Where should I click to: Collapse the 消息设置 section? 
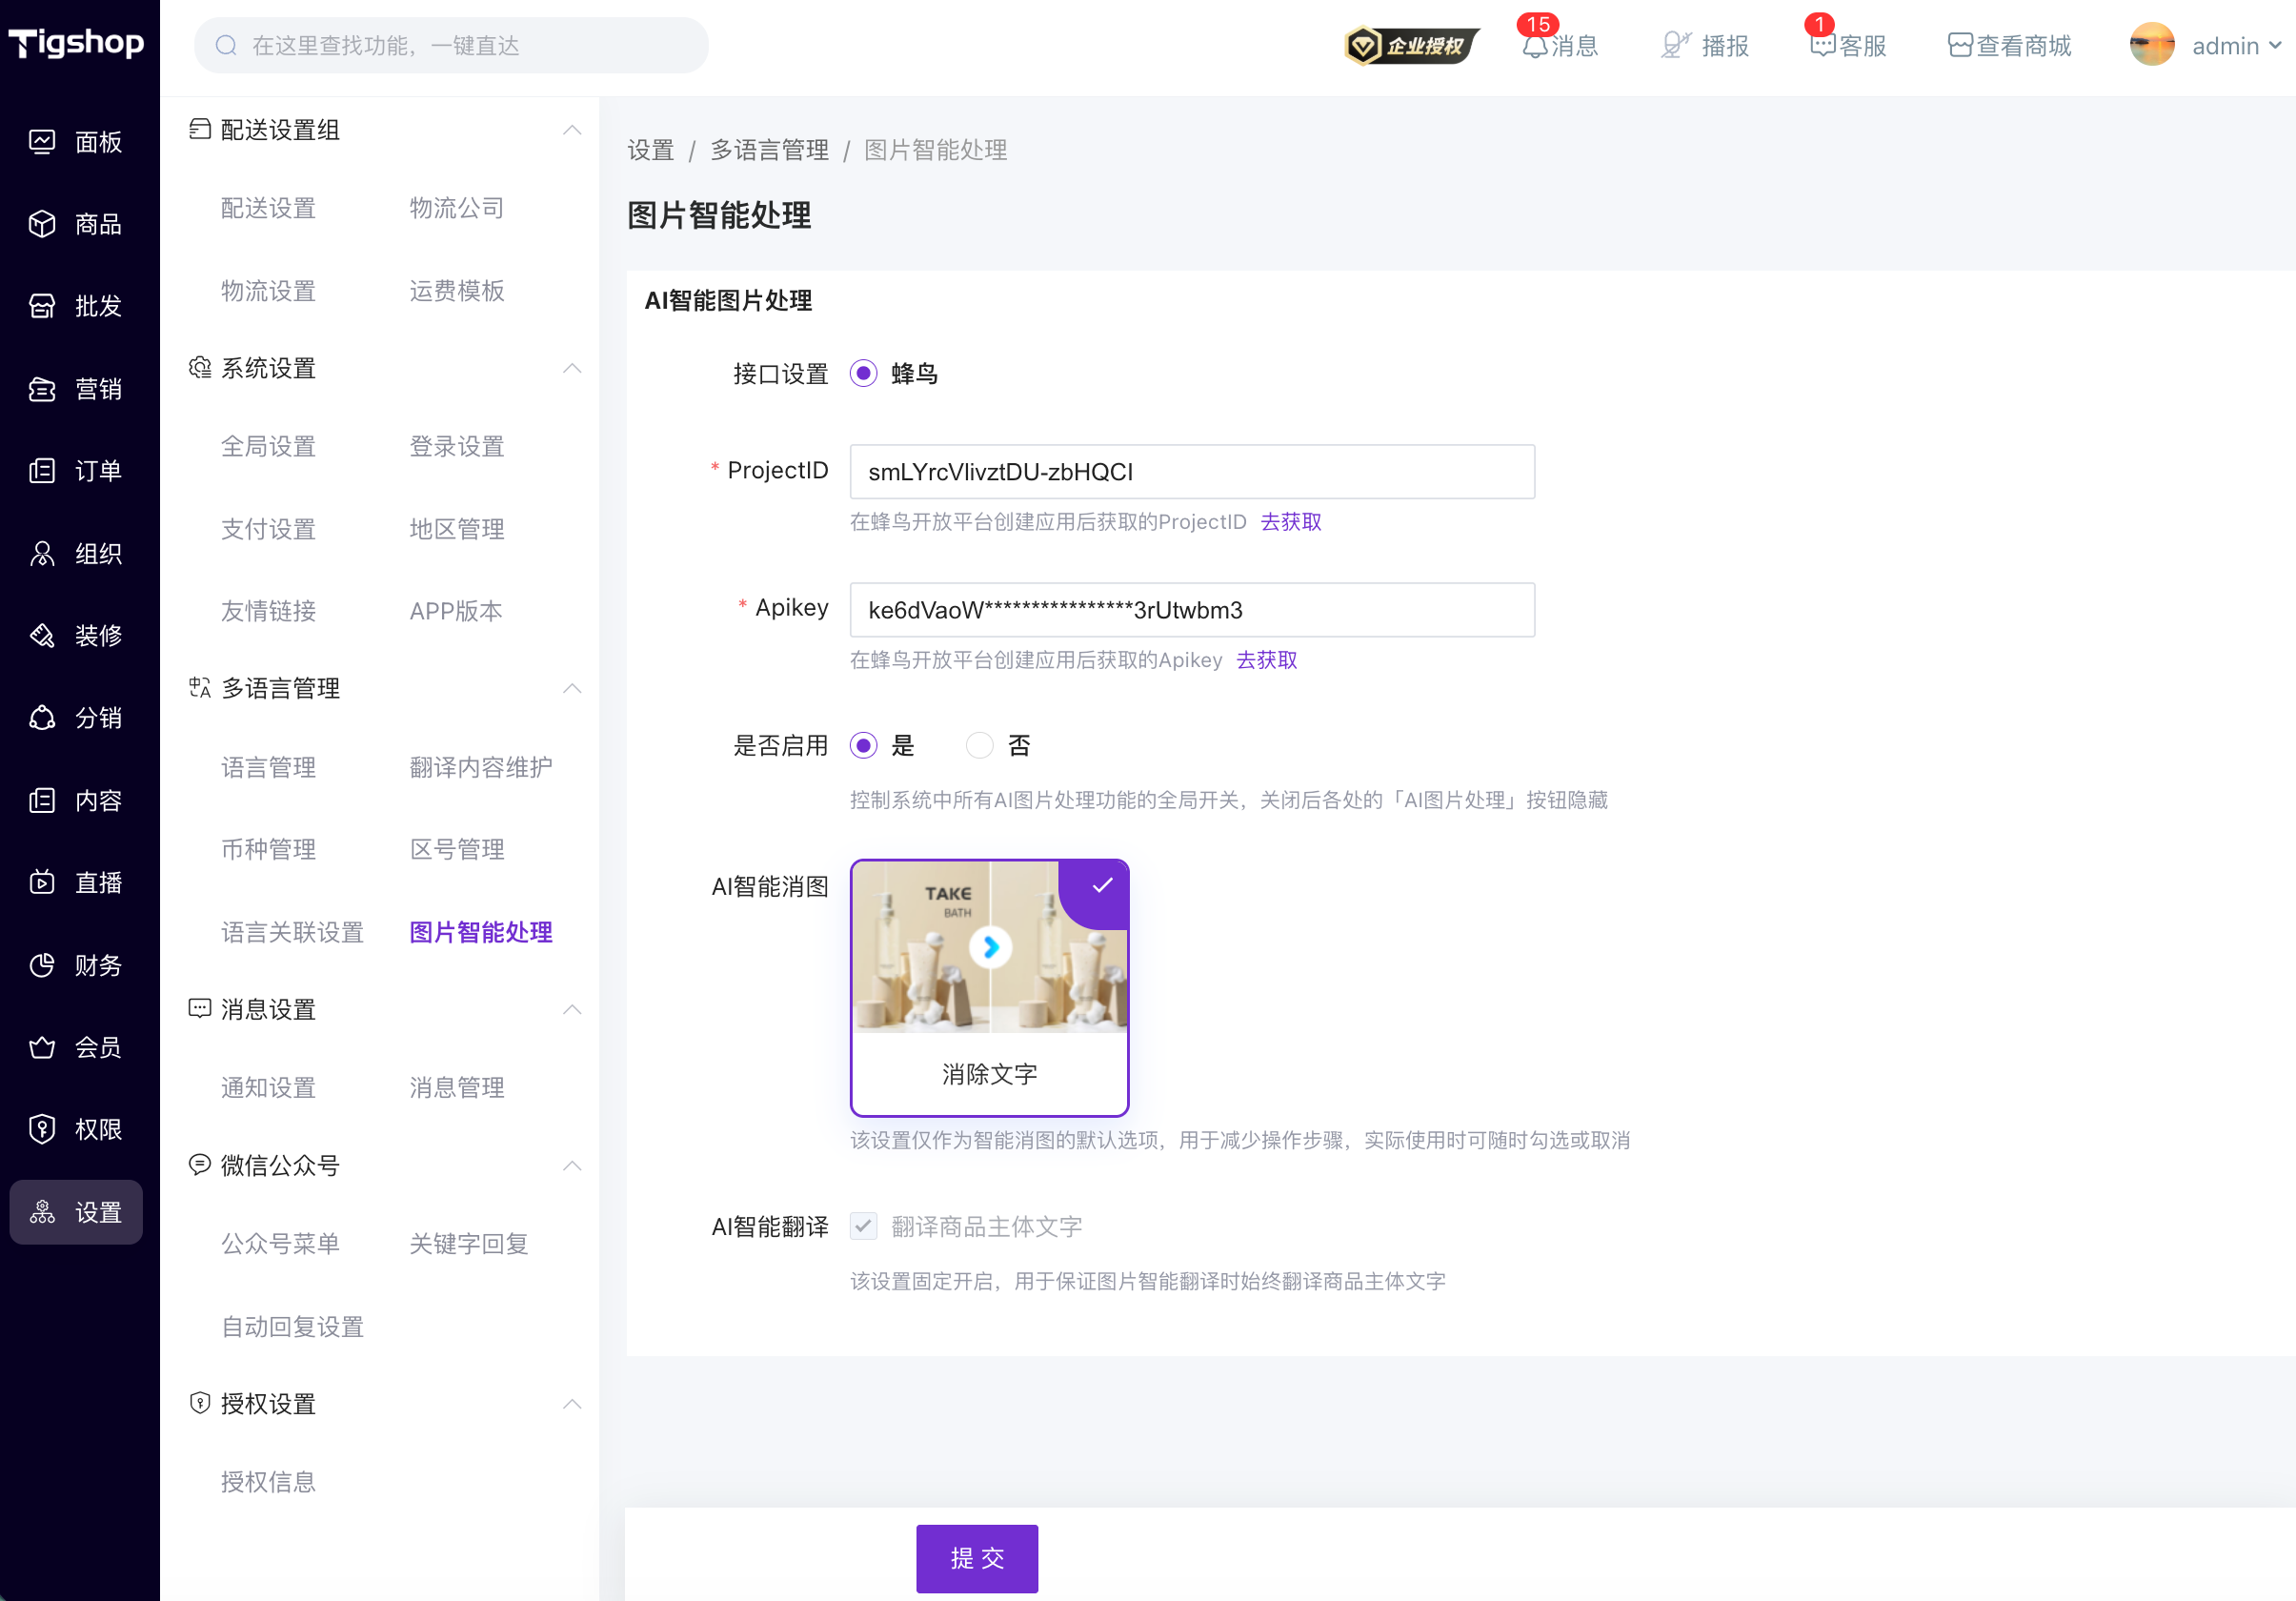pos(572,1010)
